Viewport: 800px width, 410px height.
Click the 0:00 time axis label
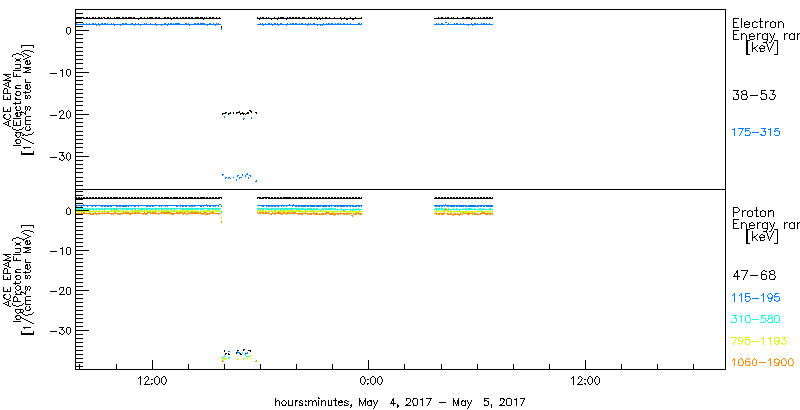pos(369,381)
